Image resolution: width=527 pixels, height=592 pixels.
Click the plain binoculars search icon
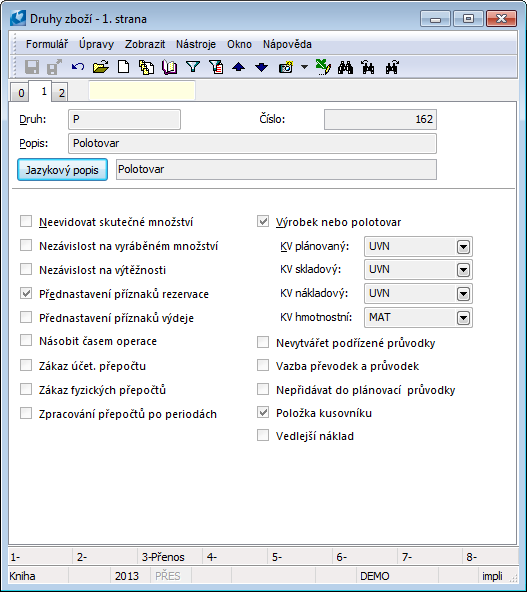345,67
